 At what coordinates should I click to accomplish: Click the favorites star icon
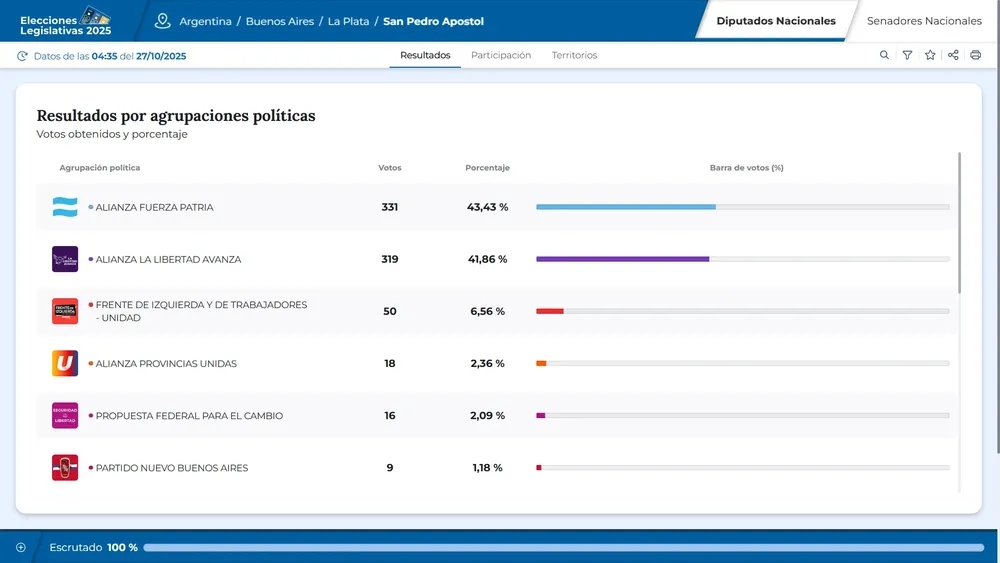coord(930,55)
